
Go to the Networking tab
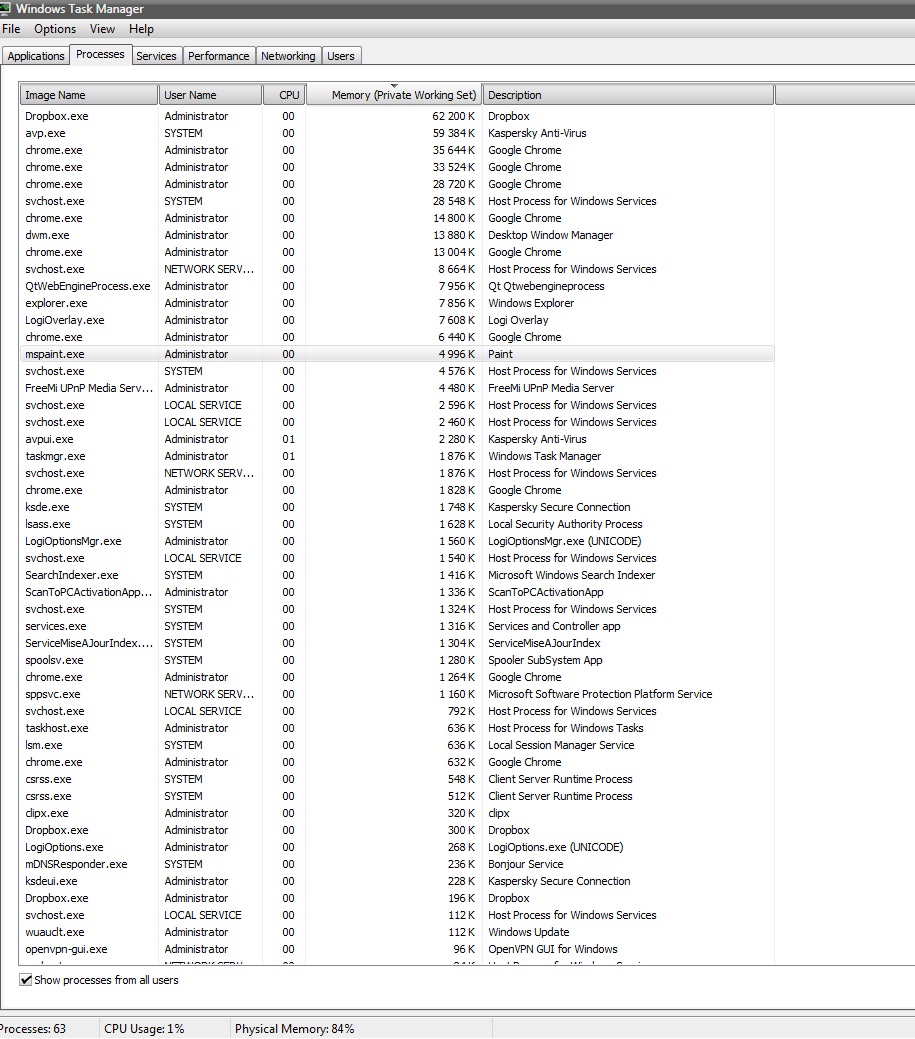tap(288, 56)
